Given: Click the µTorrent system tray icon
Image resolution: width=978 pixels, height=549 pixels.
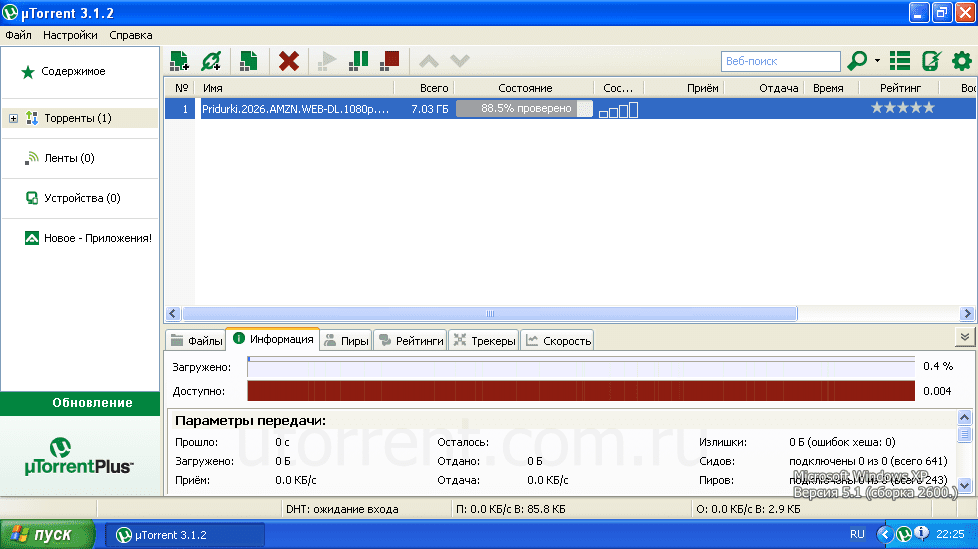Looking at the screenshot, I should 903,534.
